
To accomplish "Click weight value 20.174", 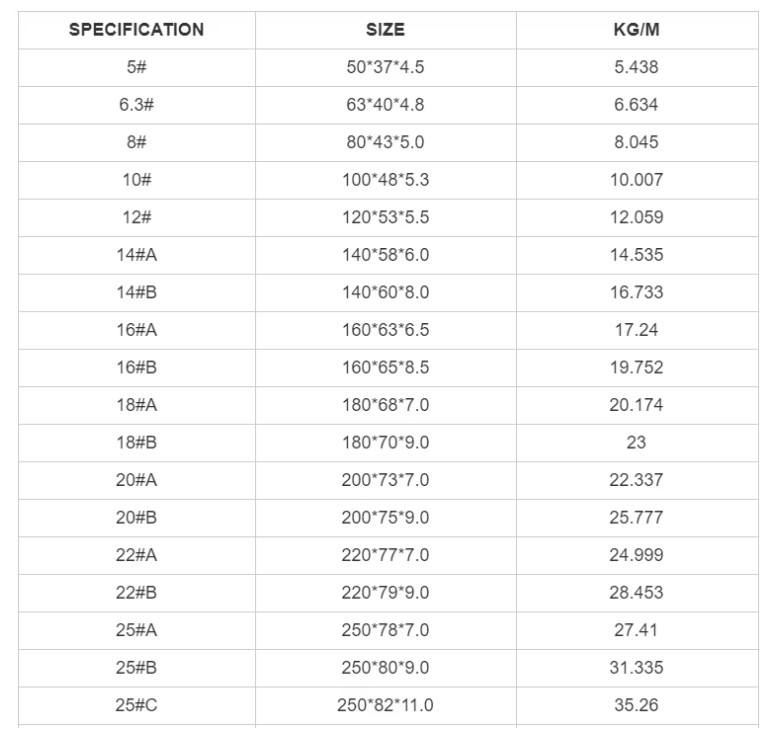I will tap(636, 405).
